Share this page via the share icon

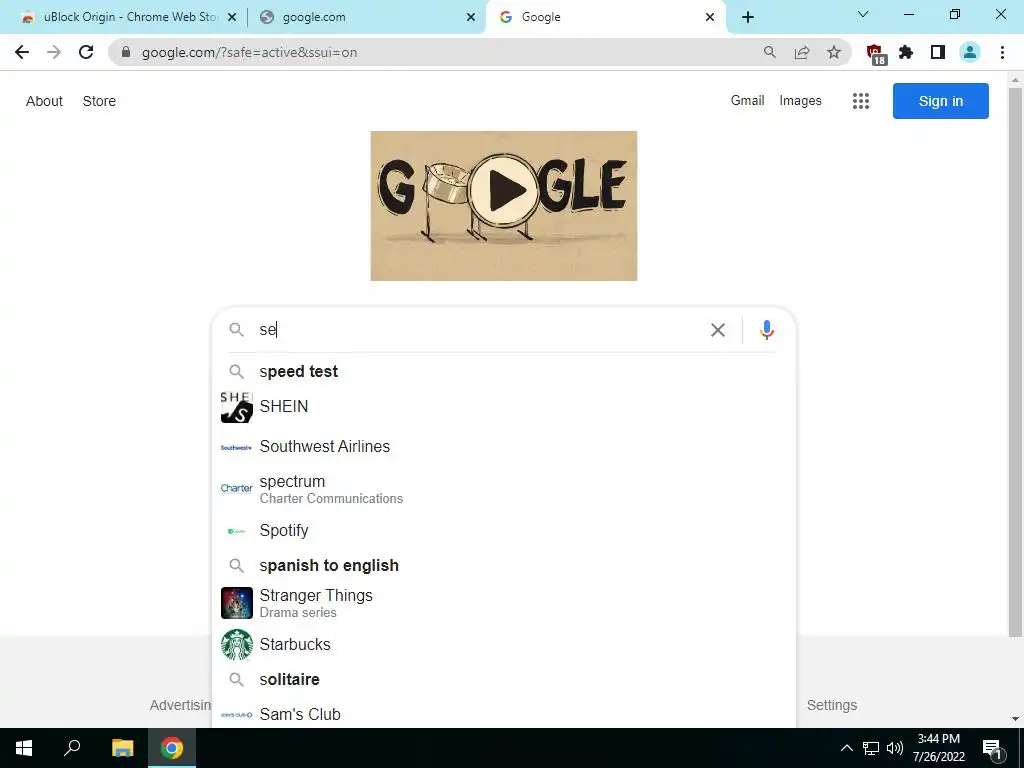tap(802, 52)
